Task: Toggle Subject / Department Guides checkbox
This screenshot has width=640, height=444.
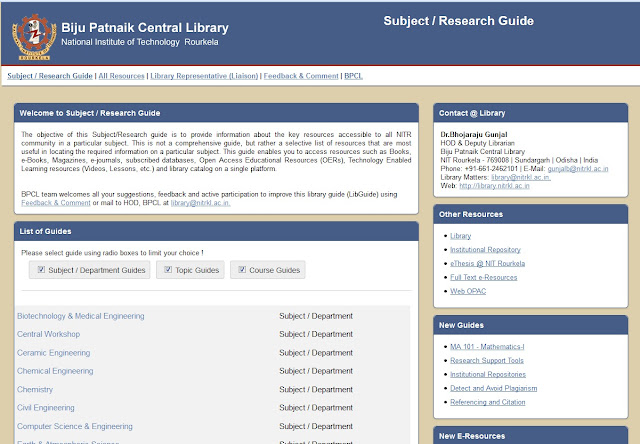Action: pos(41,269)
